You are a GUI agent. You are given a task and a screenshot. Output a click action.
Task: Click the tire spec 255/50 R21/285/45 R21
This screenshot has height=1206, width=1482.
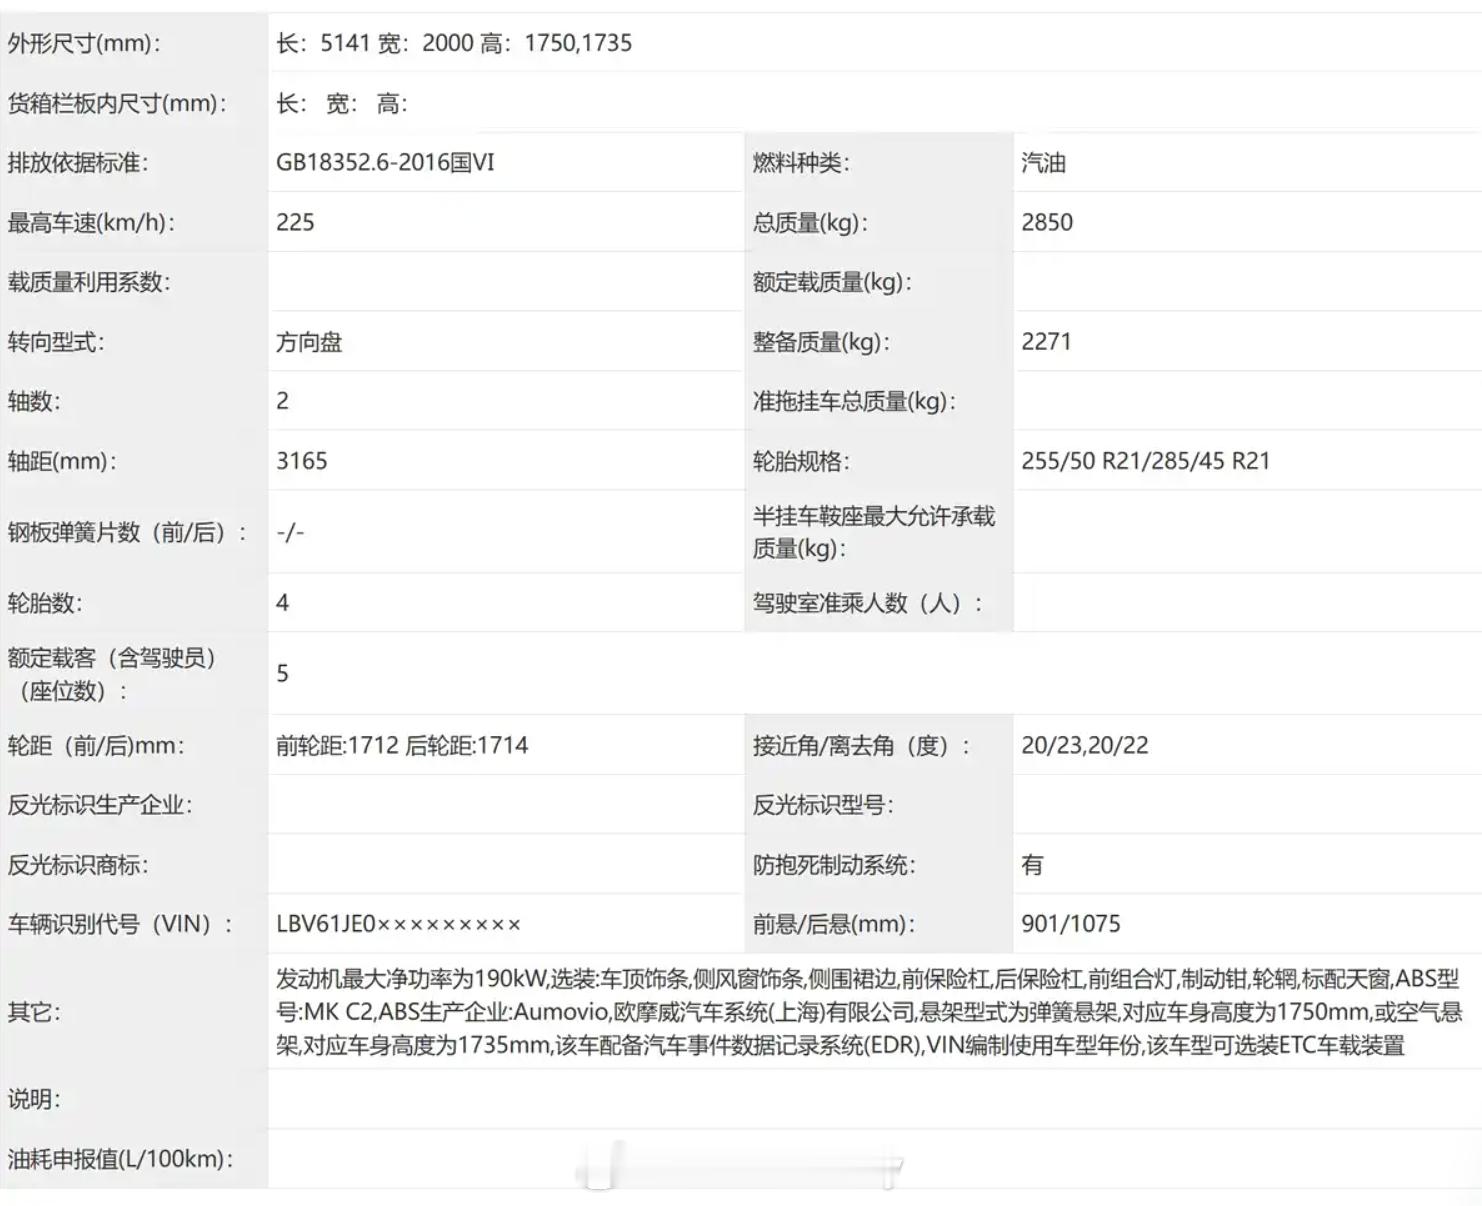1145,461
